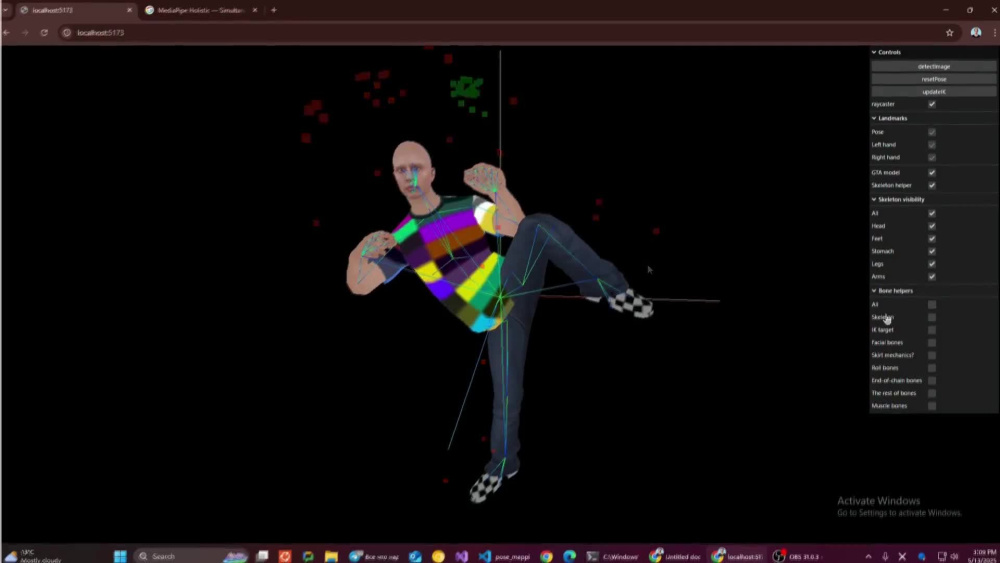1000x563 pixels.
Task: Switch to the C:\Windows terminal window
Action: point(612,556)
